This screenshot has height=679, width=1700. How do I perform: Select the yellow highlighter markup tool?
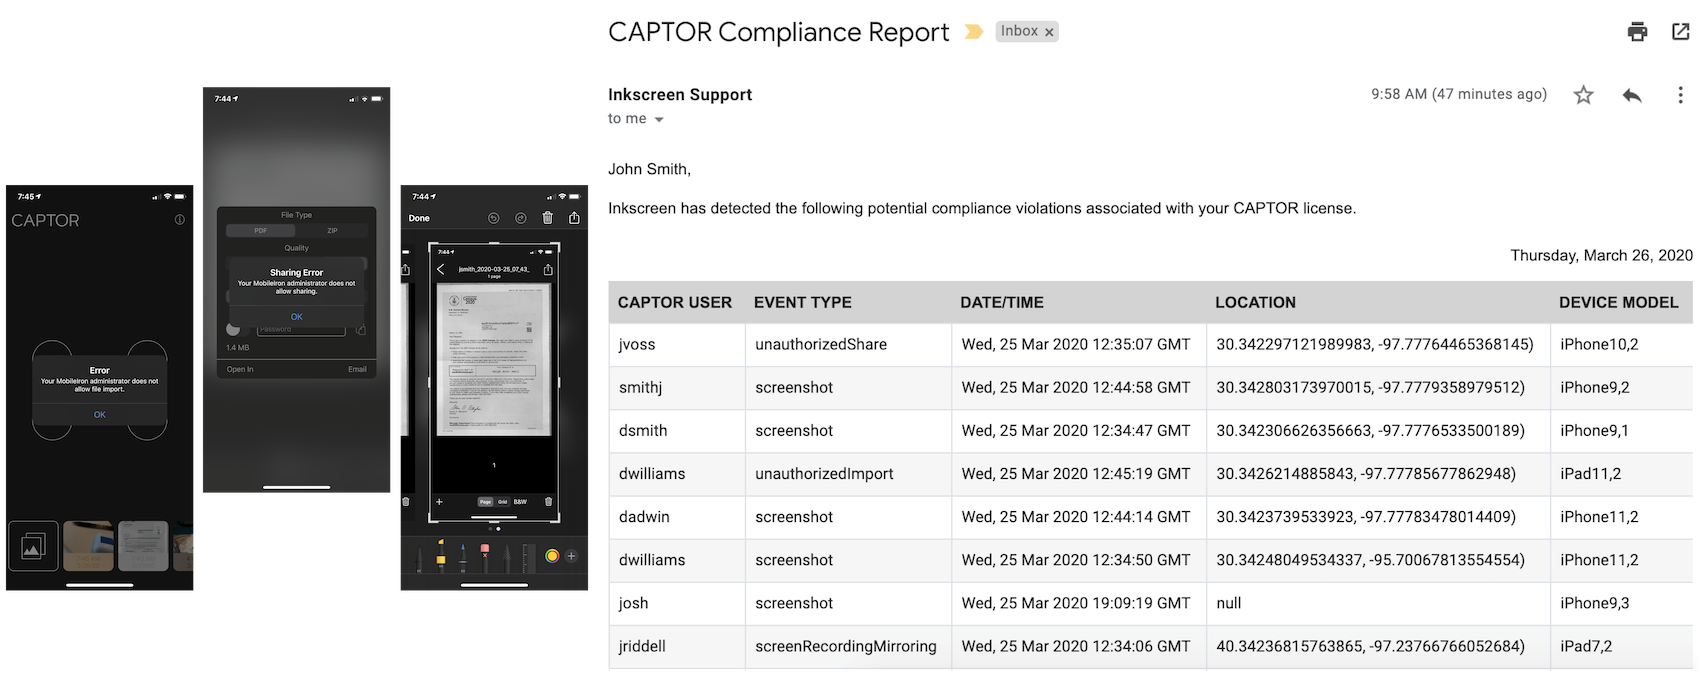click(441, 557)
